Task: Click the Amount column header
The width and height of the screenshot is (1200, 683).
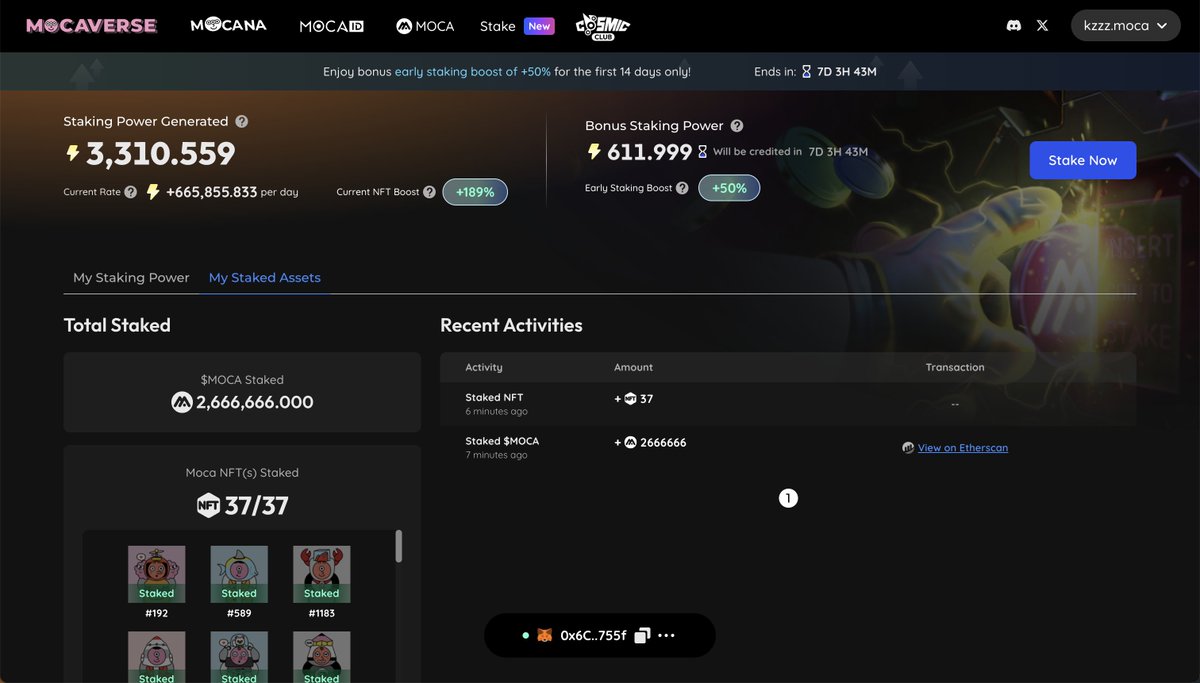Action: [x=633, y=367]
